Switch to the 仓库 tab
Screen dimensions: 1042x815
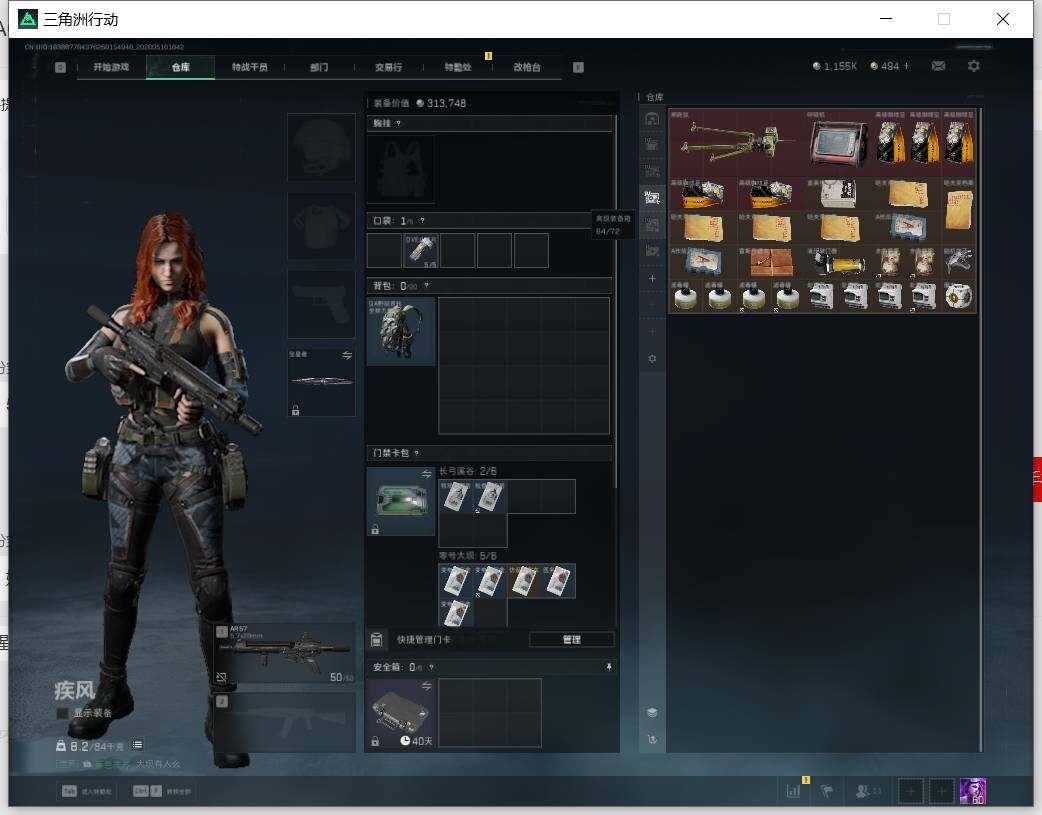pyautogui.click(x=181, y=67)
